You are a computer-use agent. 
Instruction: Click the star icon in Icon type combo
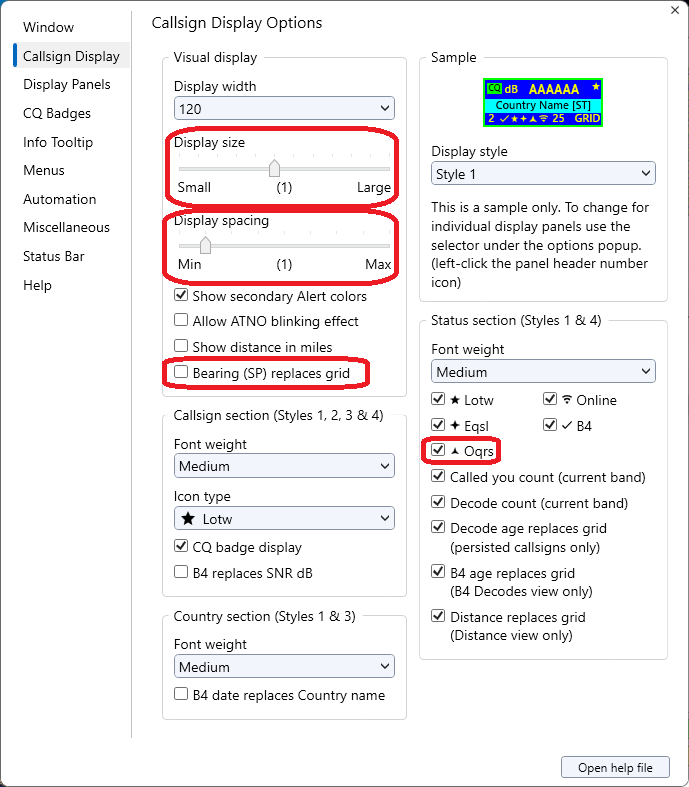pos(188,518)
